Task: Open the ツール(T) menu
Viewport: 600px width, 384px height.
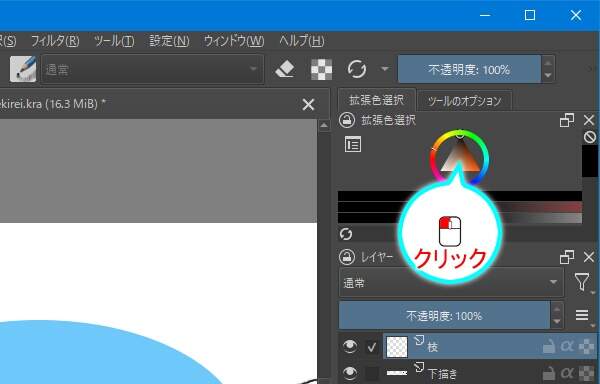Action: [114, 41]
